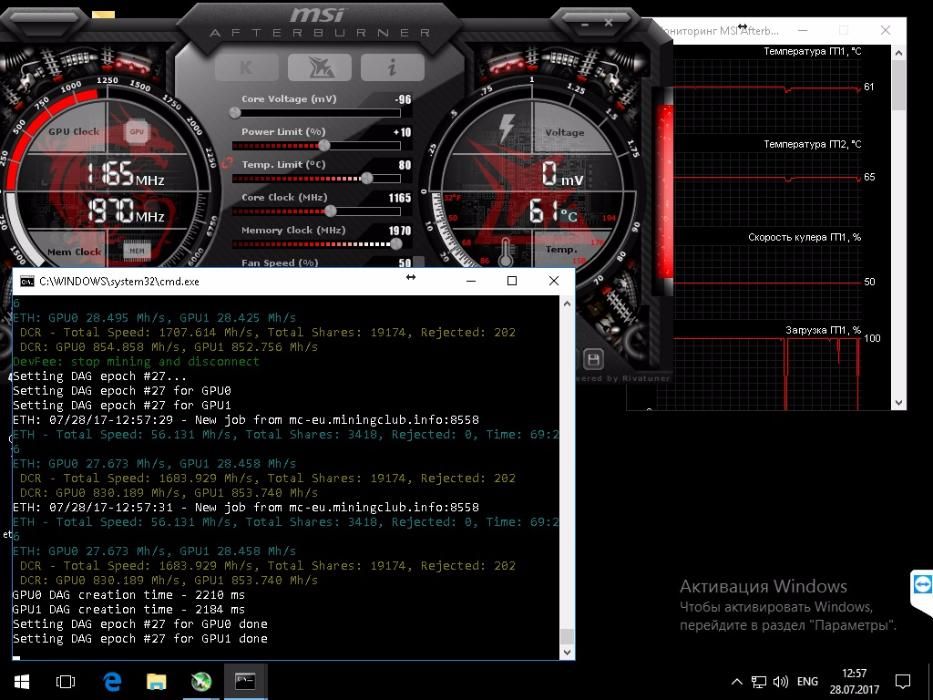Click the 12:57:29 New job line in cmd

click(246, 420)
